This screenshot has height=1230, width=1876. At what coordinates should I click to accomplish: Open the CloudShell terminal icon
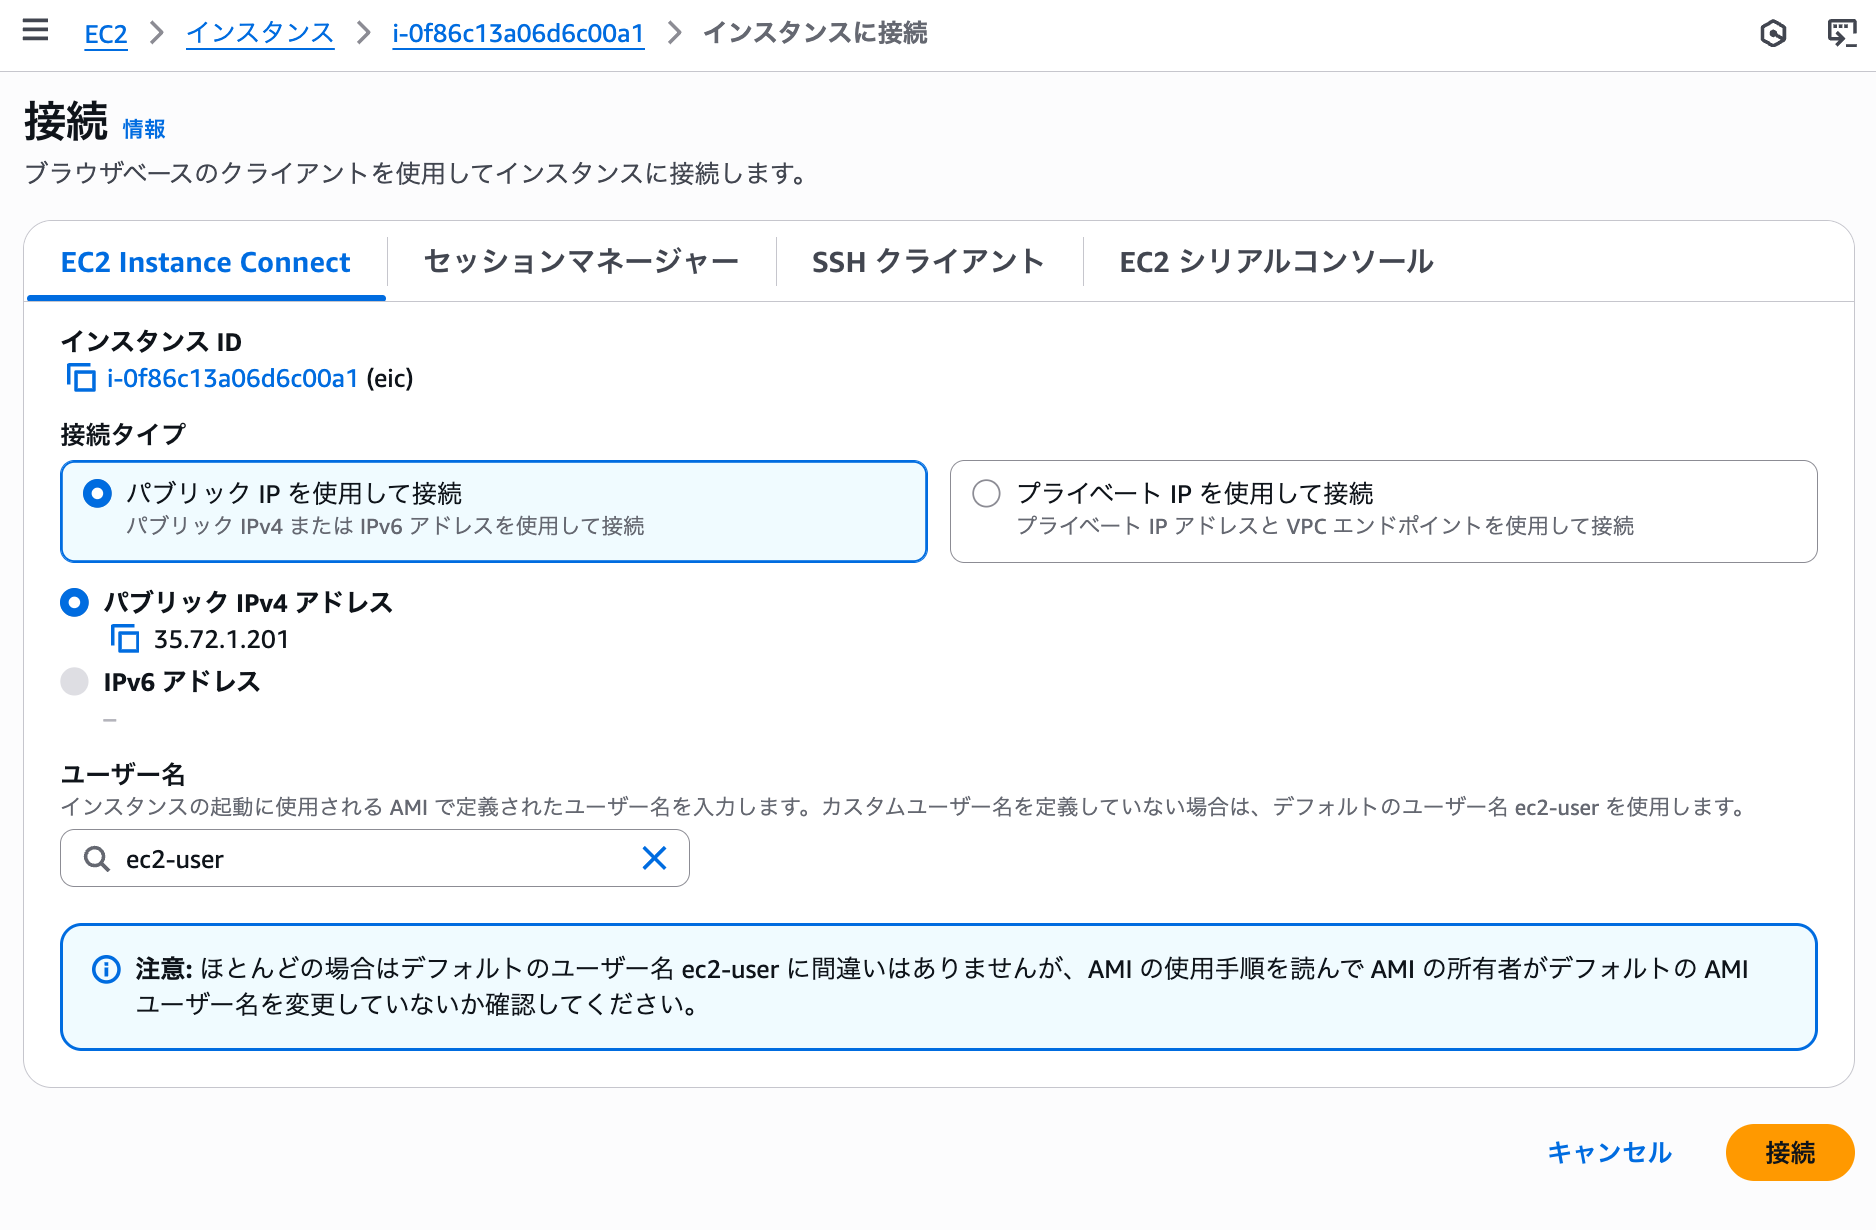click(1842, 33)
